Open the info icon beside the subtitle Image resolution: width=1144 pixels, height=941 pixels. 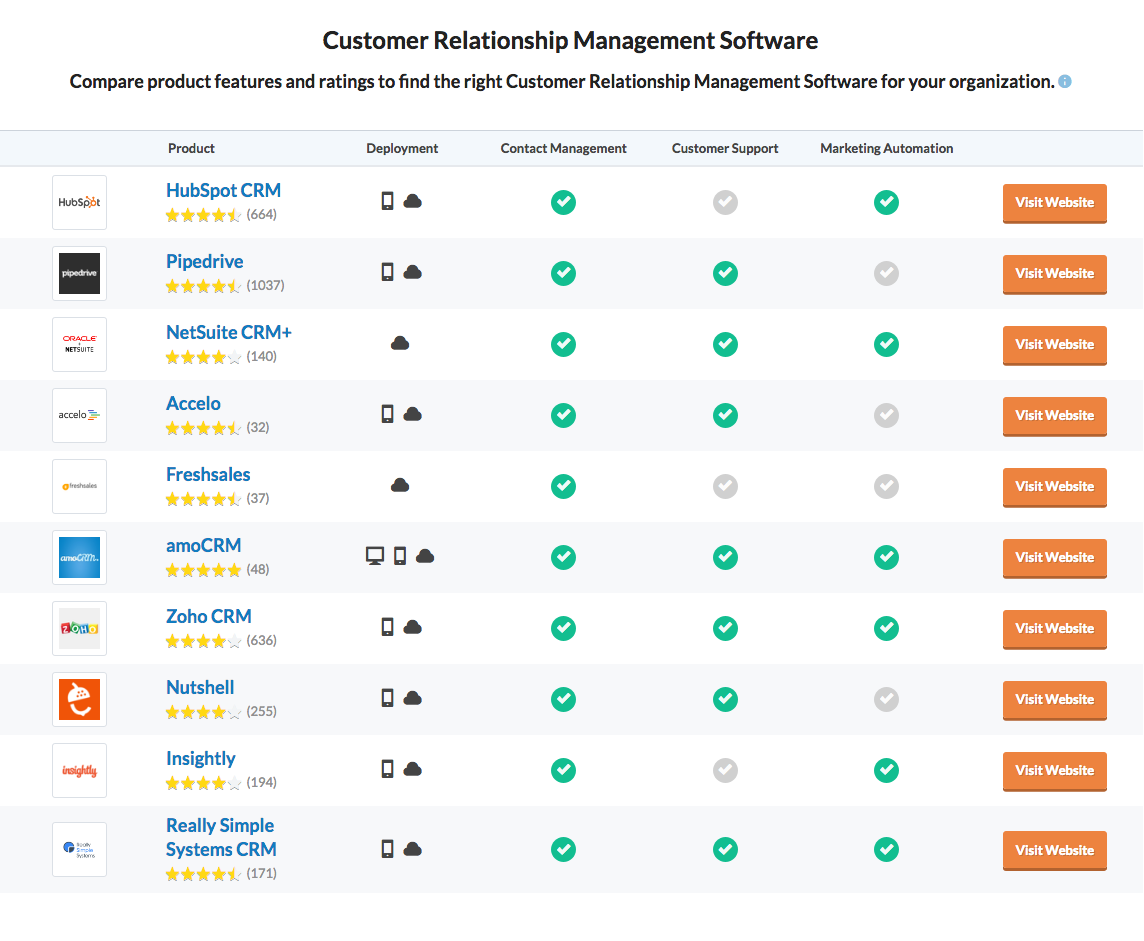tap(1064, 81)
